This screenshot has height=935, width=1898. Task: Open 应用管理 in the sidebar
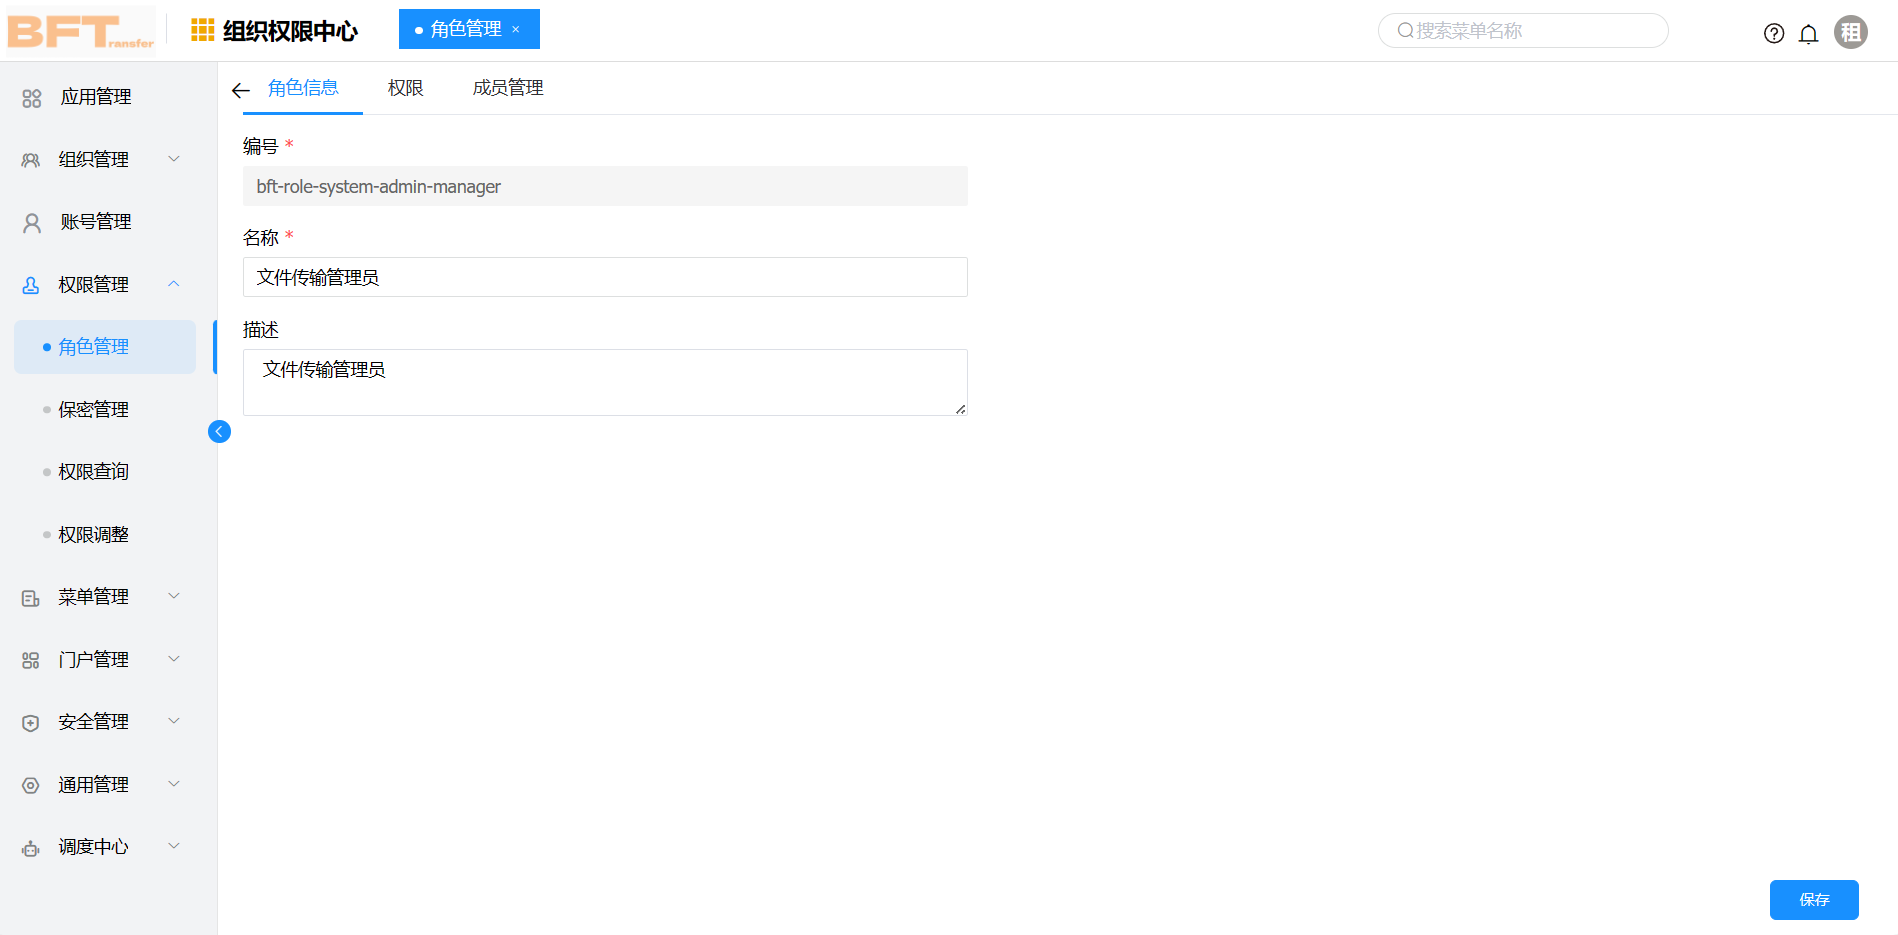pos(96,97)
